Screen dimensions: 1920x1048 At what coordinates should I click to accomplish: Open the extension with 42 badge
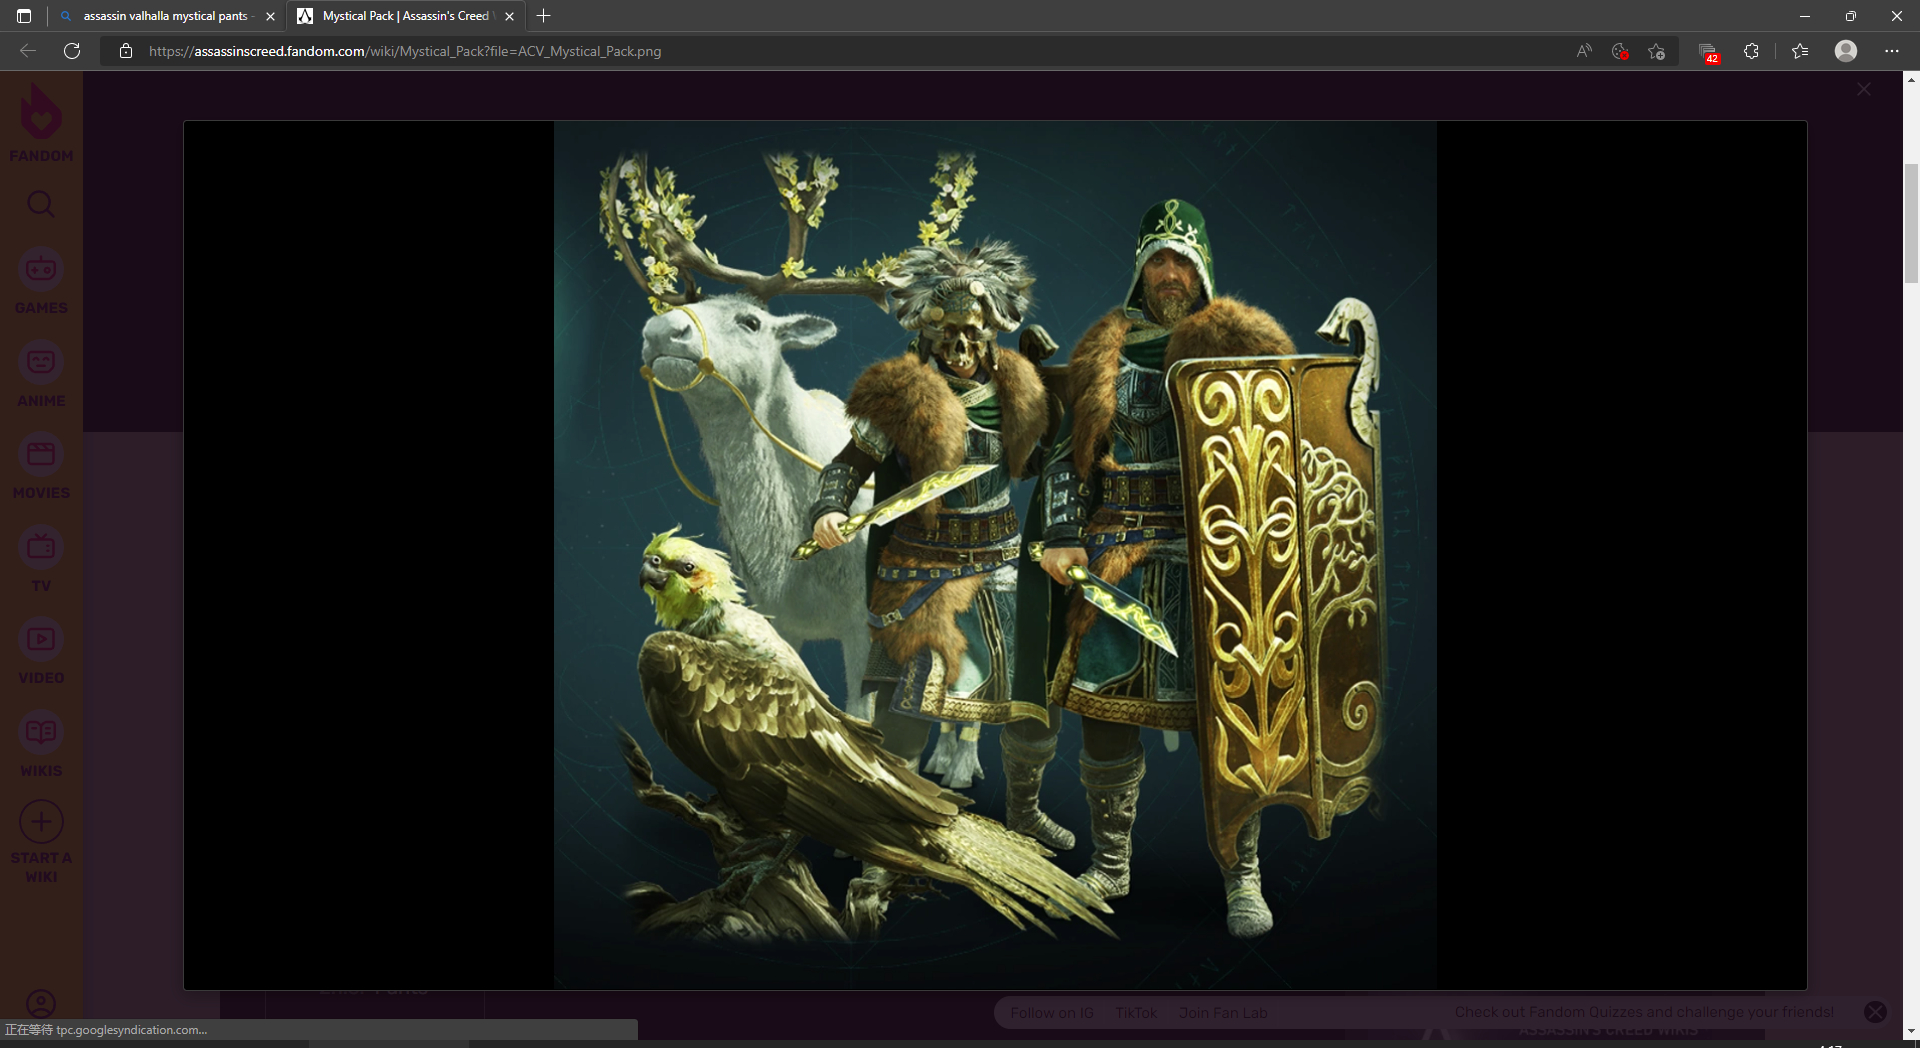[1708, 52]
